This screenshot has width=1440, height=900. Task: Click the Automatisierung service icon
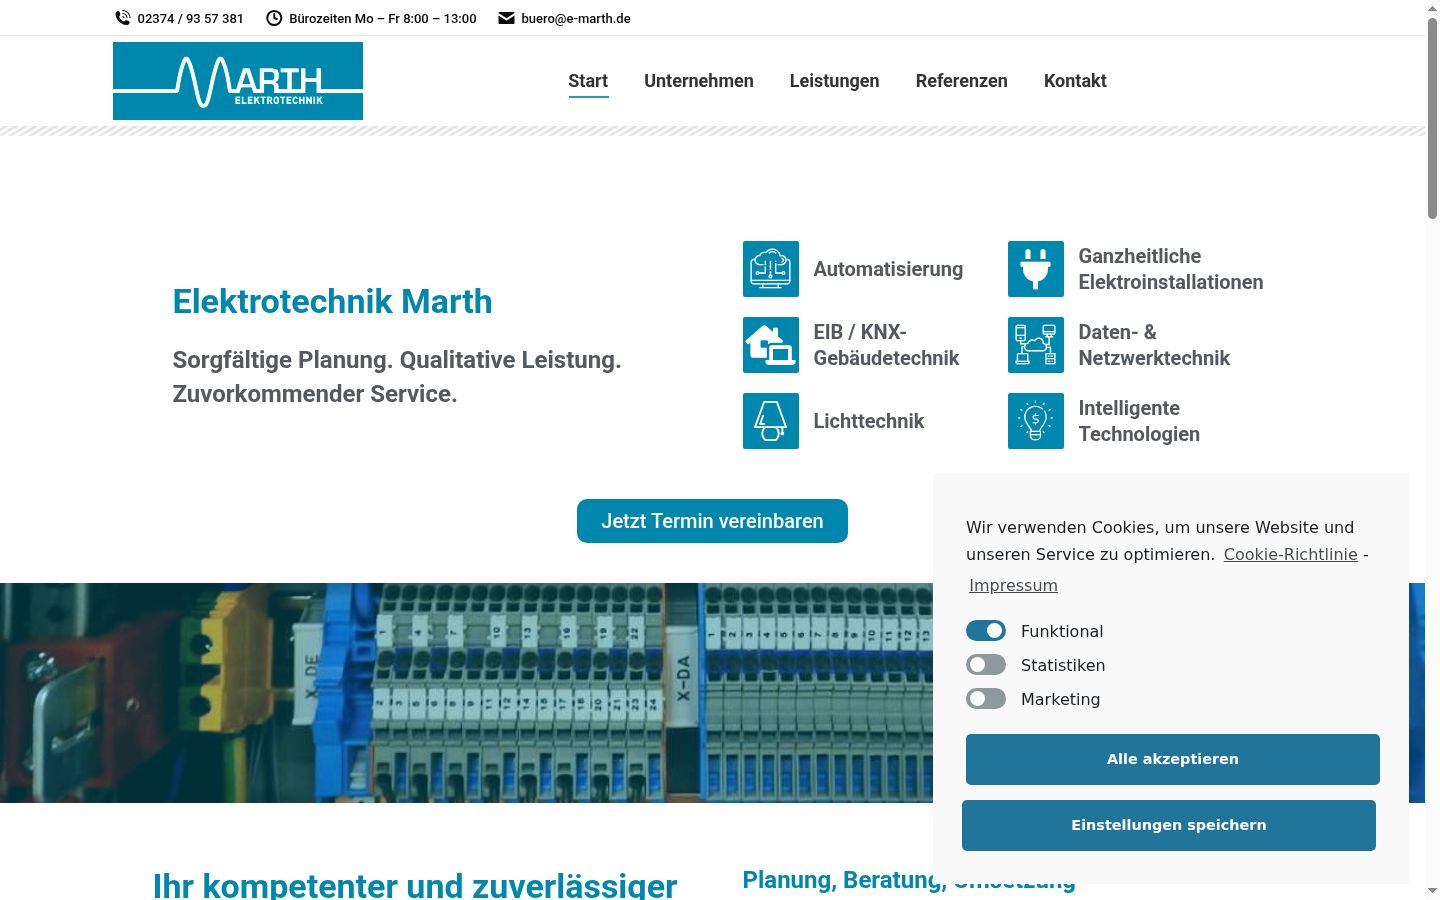pos(771,269)
